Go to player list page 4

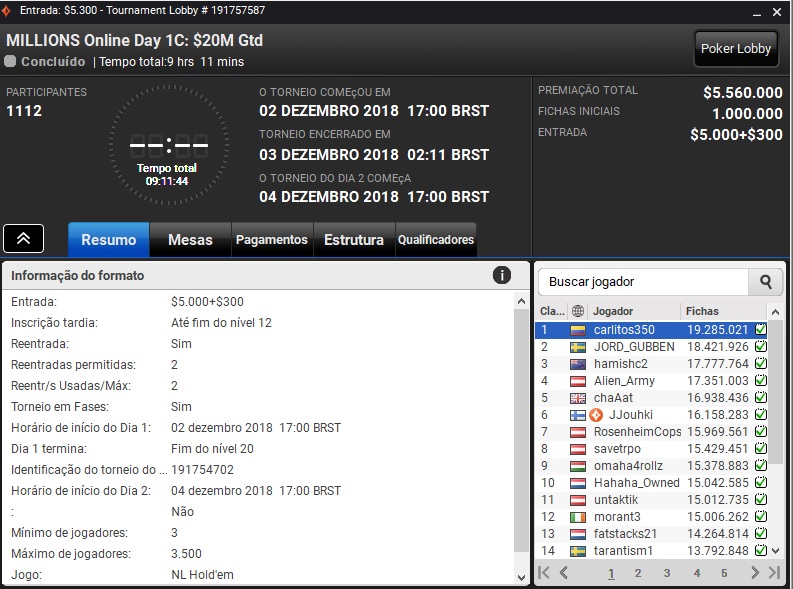pyautogui.click(x=697, y=573)
